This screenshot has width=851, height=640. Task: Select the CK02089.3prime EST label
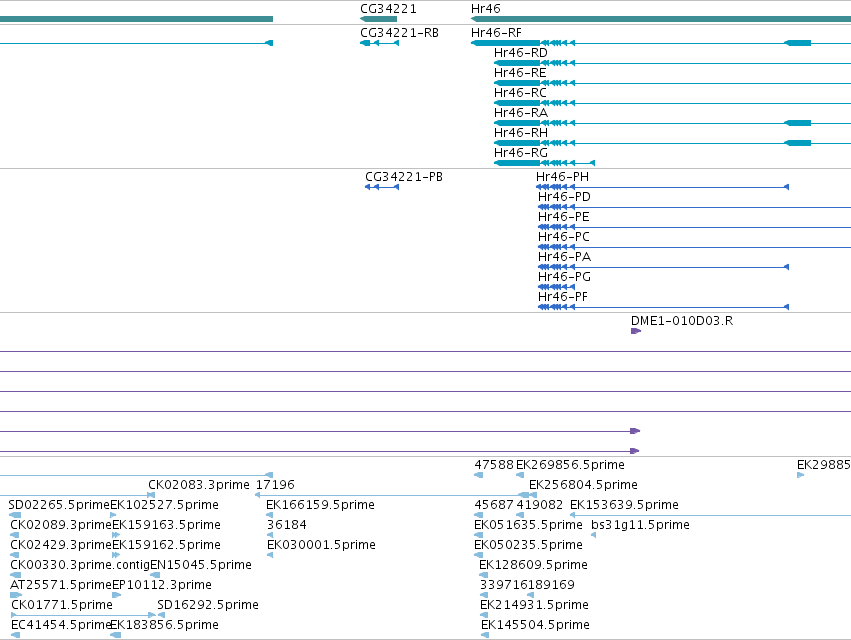[x=61, y=525]
